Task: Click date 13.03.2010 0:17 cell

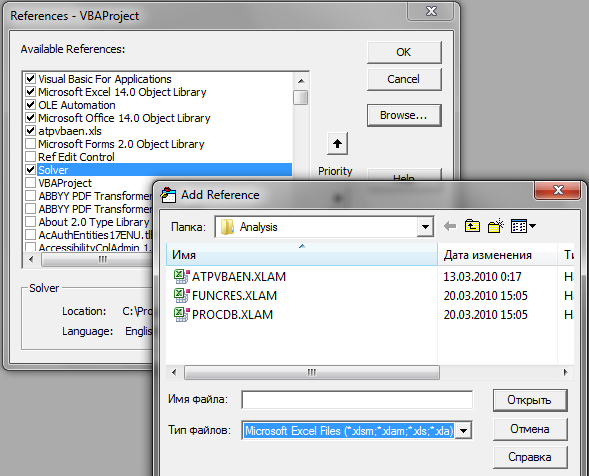Action: coord(482,277)
